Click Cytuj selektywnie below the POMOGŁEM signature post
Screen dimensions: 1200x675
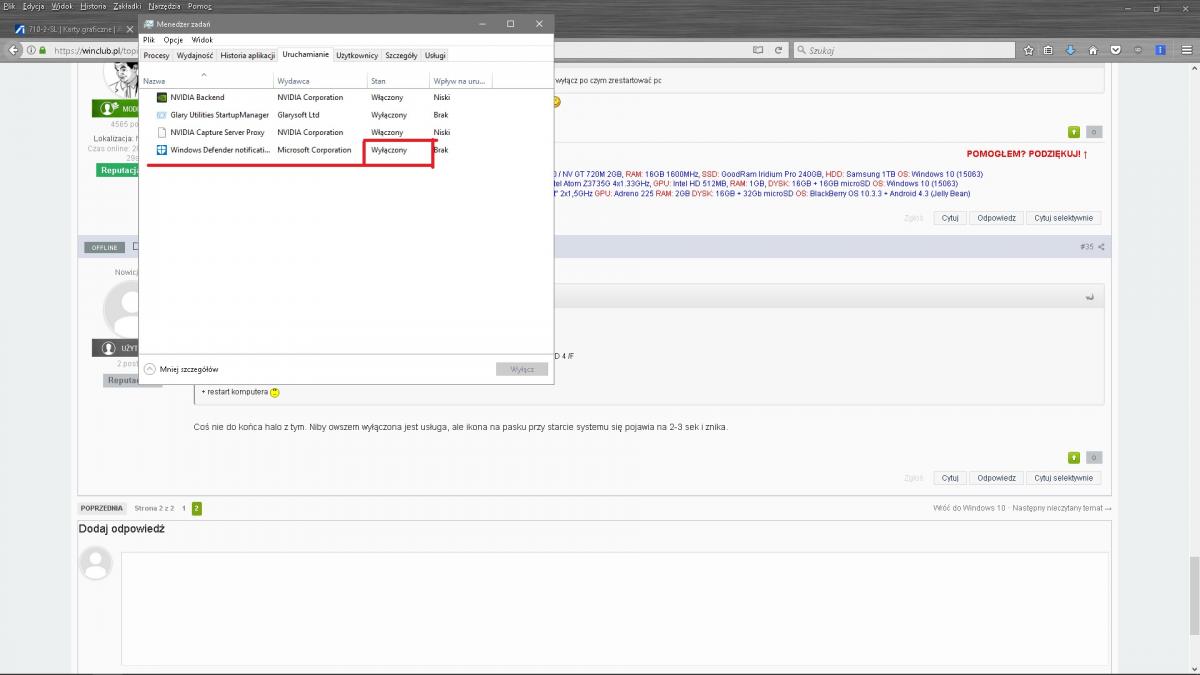[x=1064, y=218]
